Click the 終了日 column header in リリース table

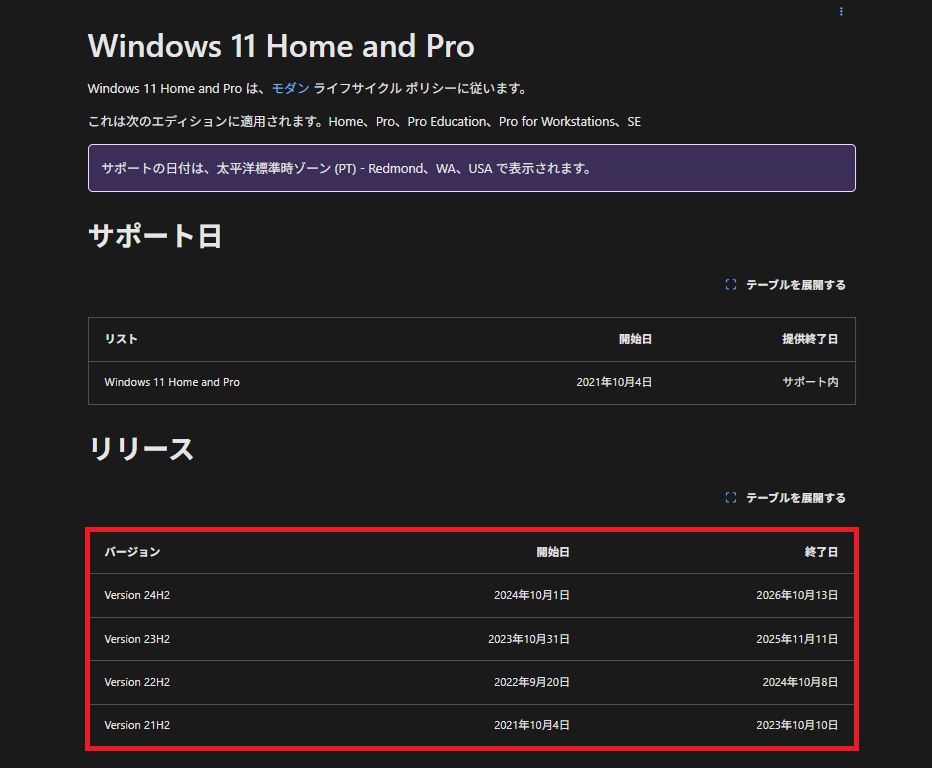pos(821,552)
